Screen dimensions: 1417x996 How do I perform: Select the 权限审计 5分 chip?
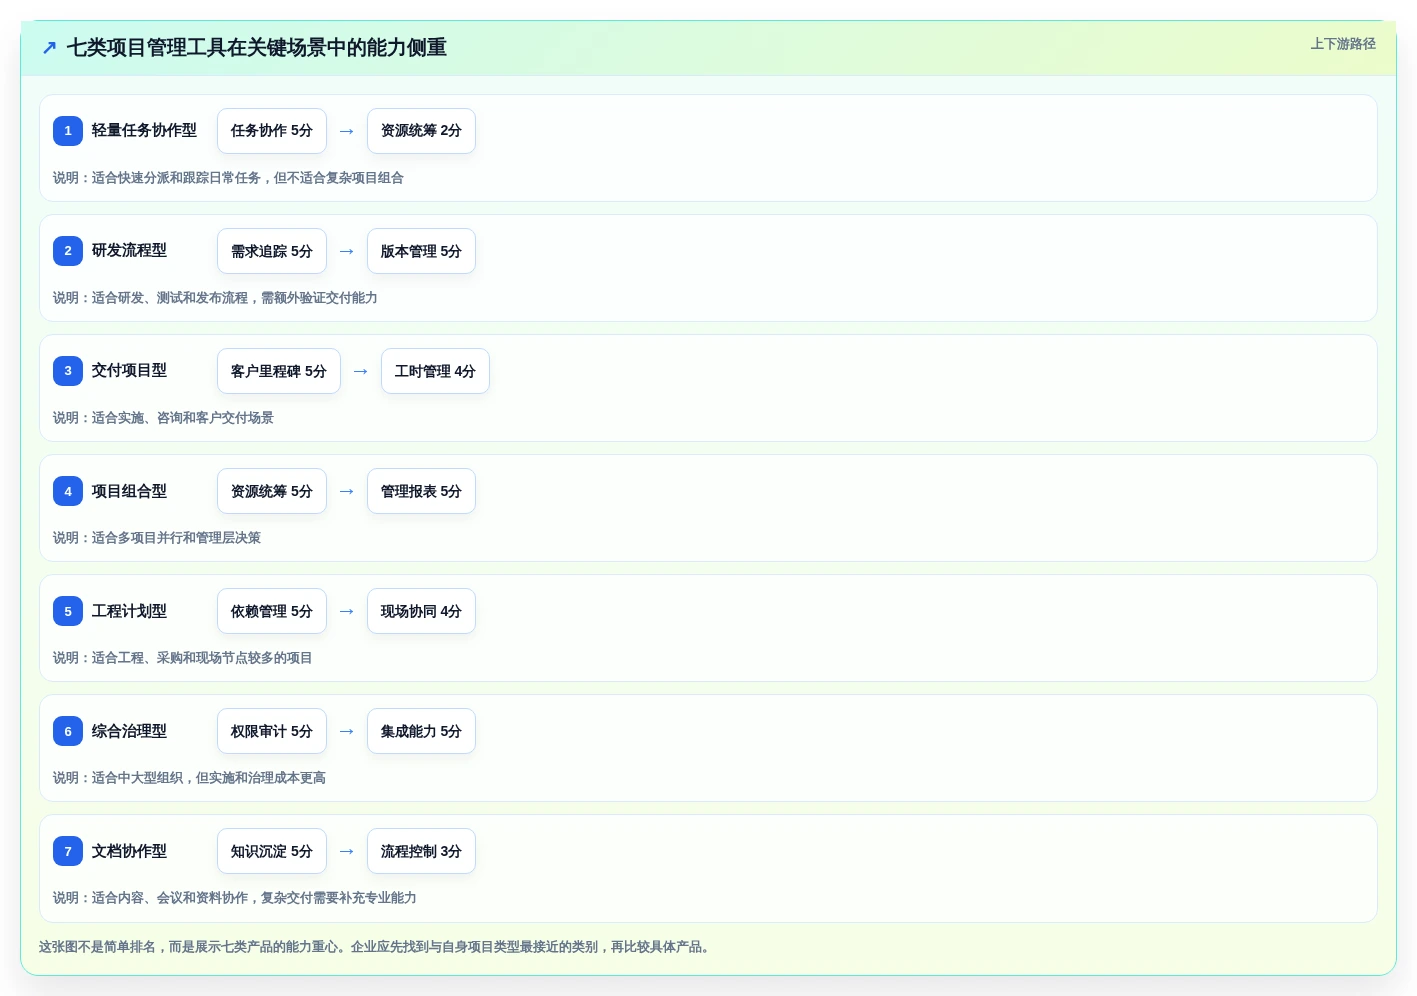272,731
